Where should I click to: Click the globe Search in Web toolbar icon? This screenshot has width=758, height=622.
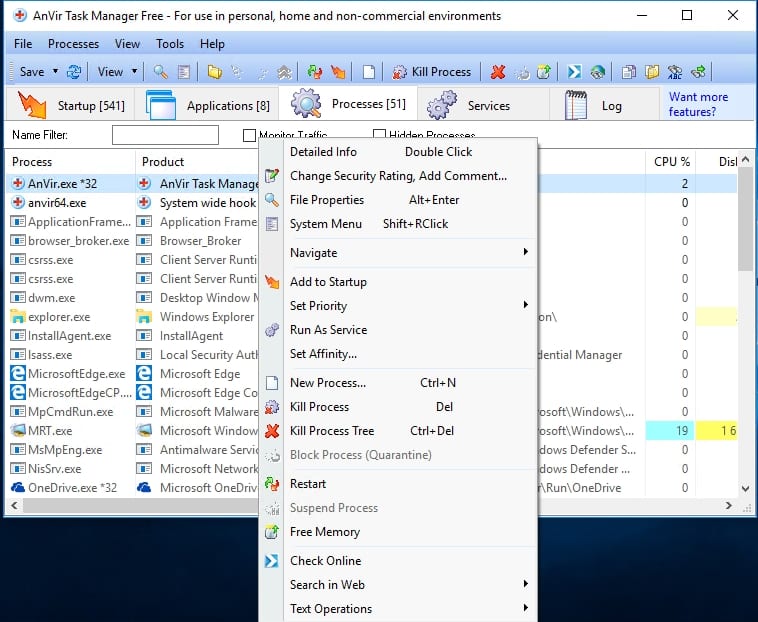tap(598, 72)
